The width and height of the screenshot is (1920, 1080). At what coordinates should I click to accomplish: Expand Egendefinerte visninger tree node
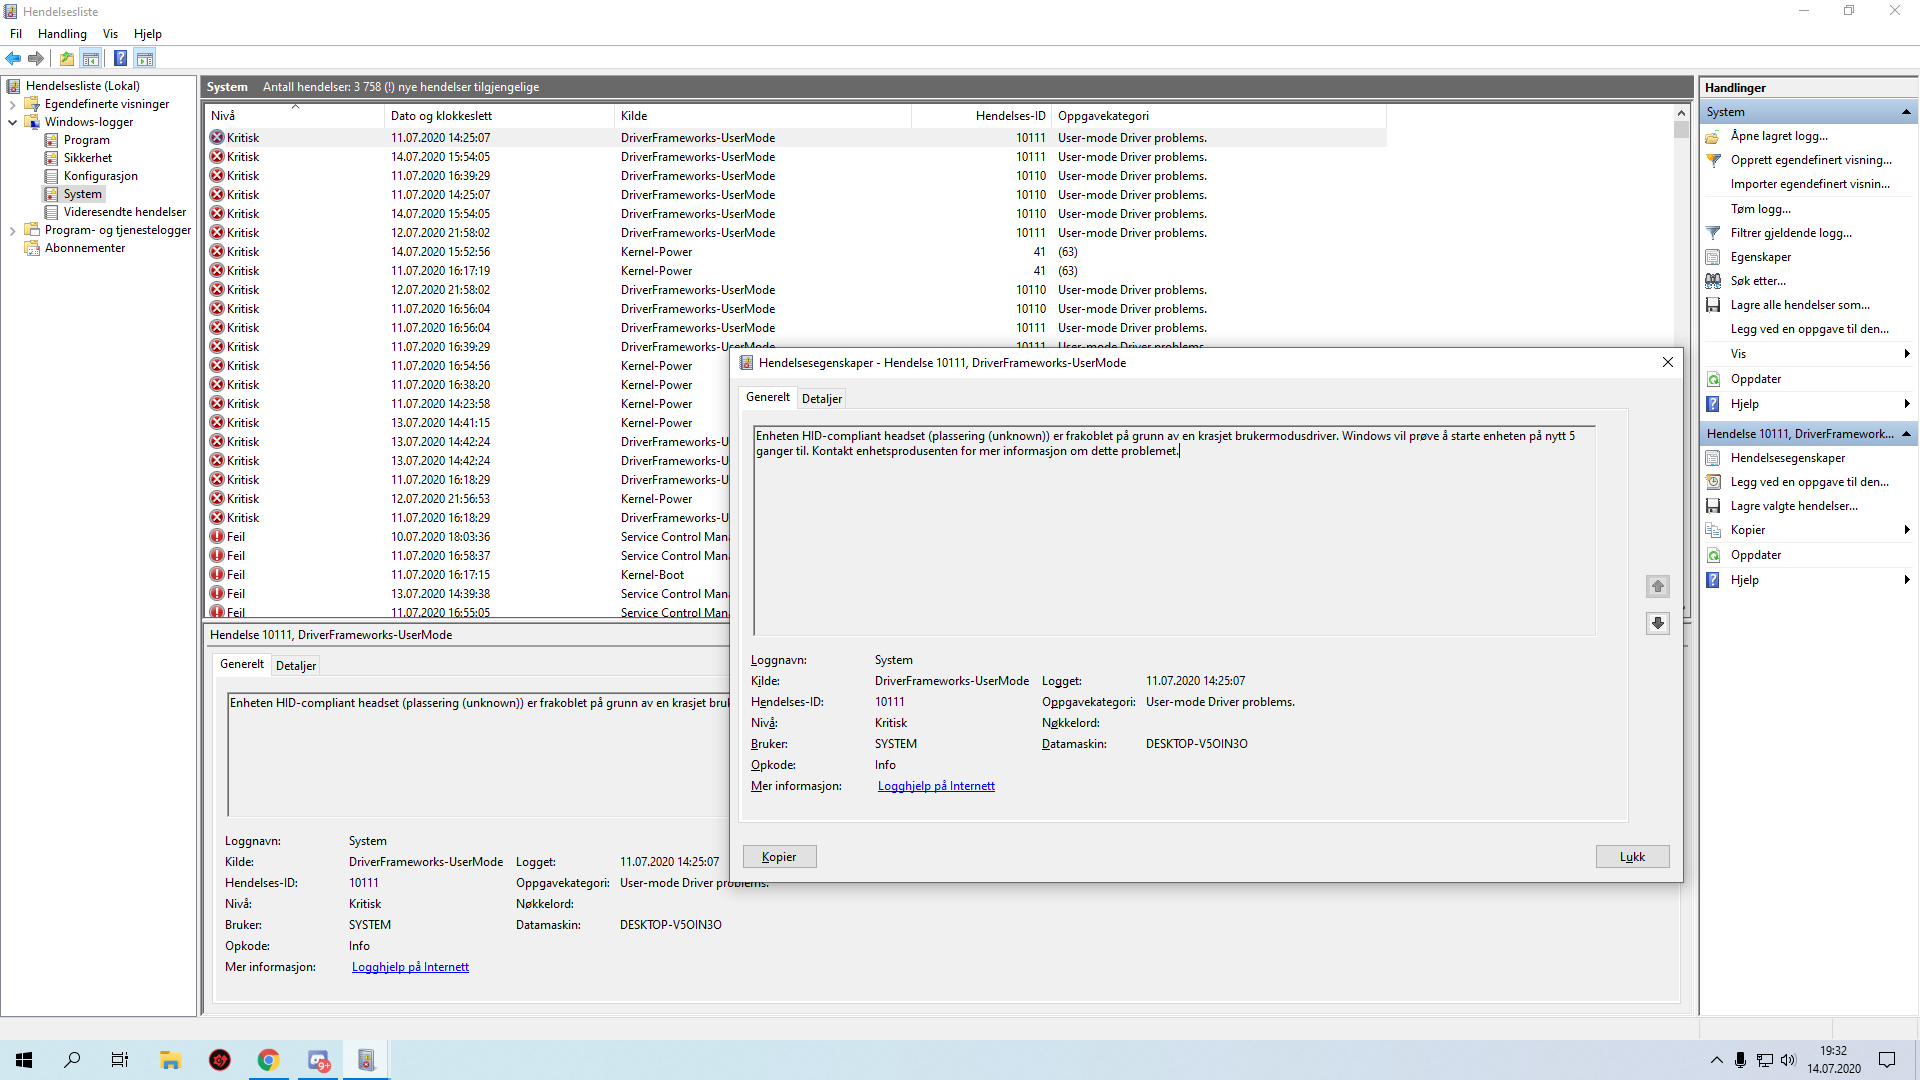pyautogui.click(x=12, y=104)
